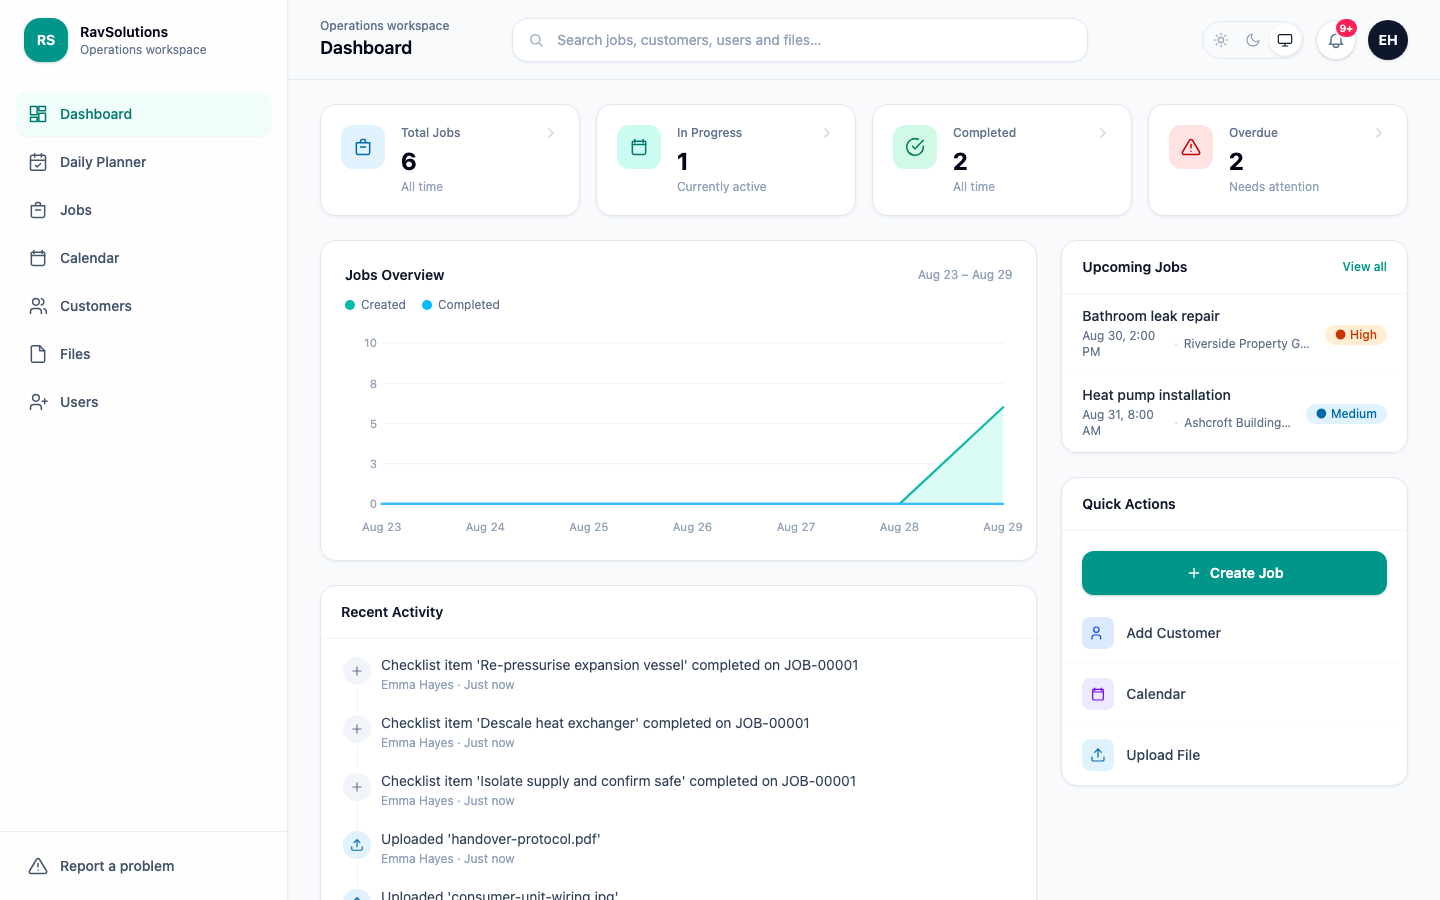Click the In Progress calendar icon
The width and height of the screenshot is (1440, 900).
pyautogui.click(x=639, y=147)
